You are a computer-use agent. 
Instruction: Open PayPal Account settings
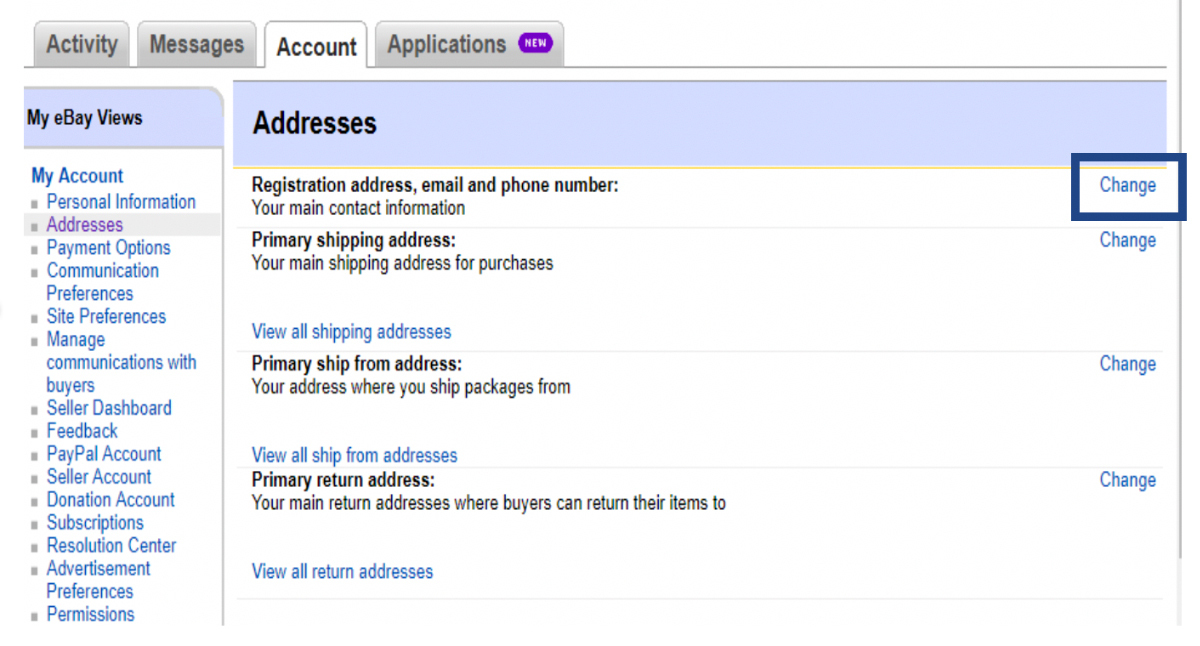104,454
